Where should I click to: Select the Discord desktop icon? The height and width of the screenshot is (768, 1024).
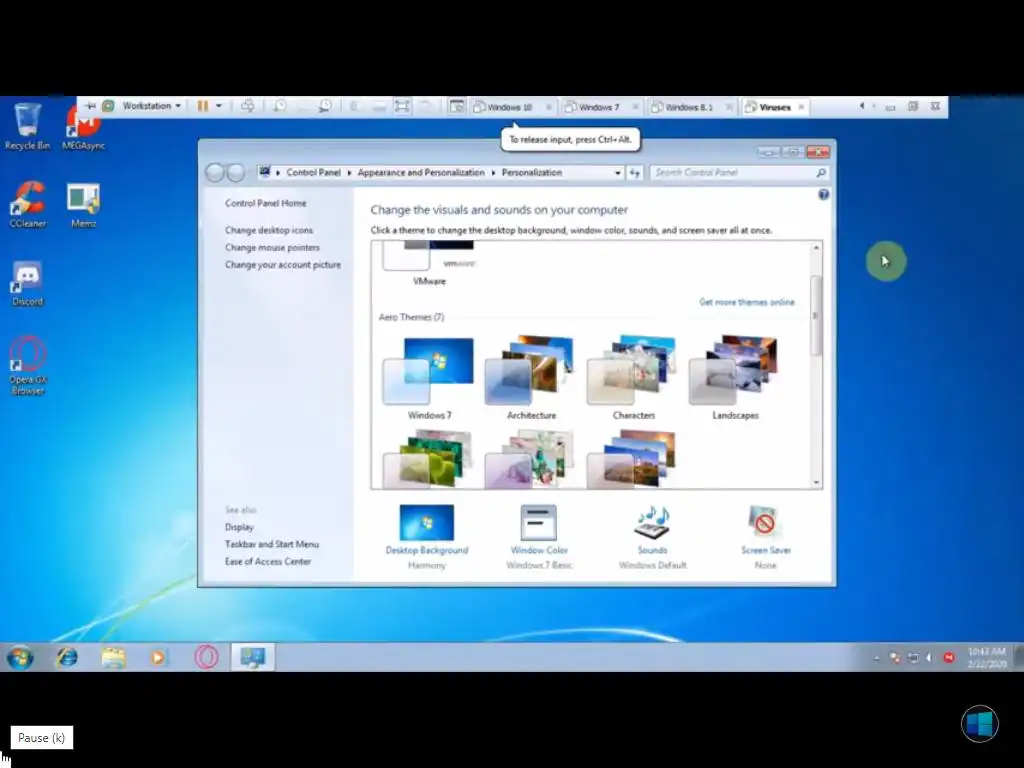(27, 283)
